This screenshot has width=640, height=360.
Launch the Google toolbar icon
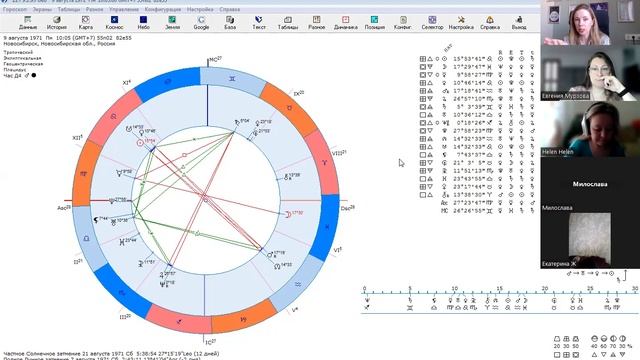pyautogui.click(x=201, y=23)
